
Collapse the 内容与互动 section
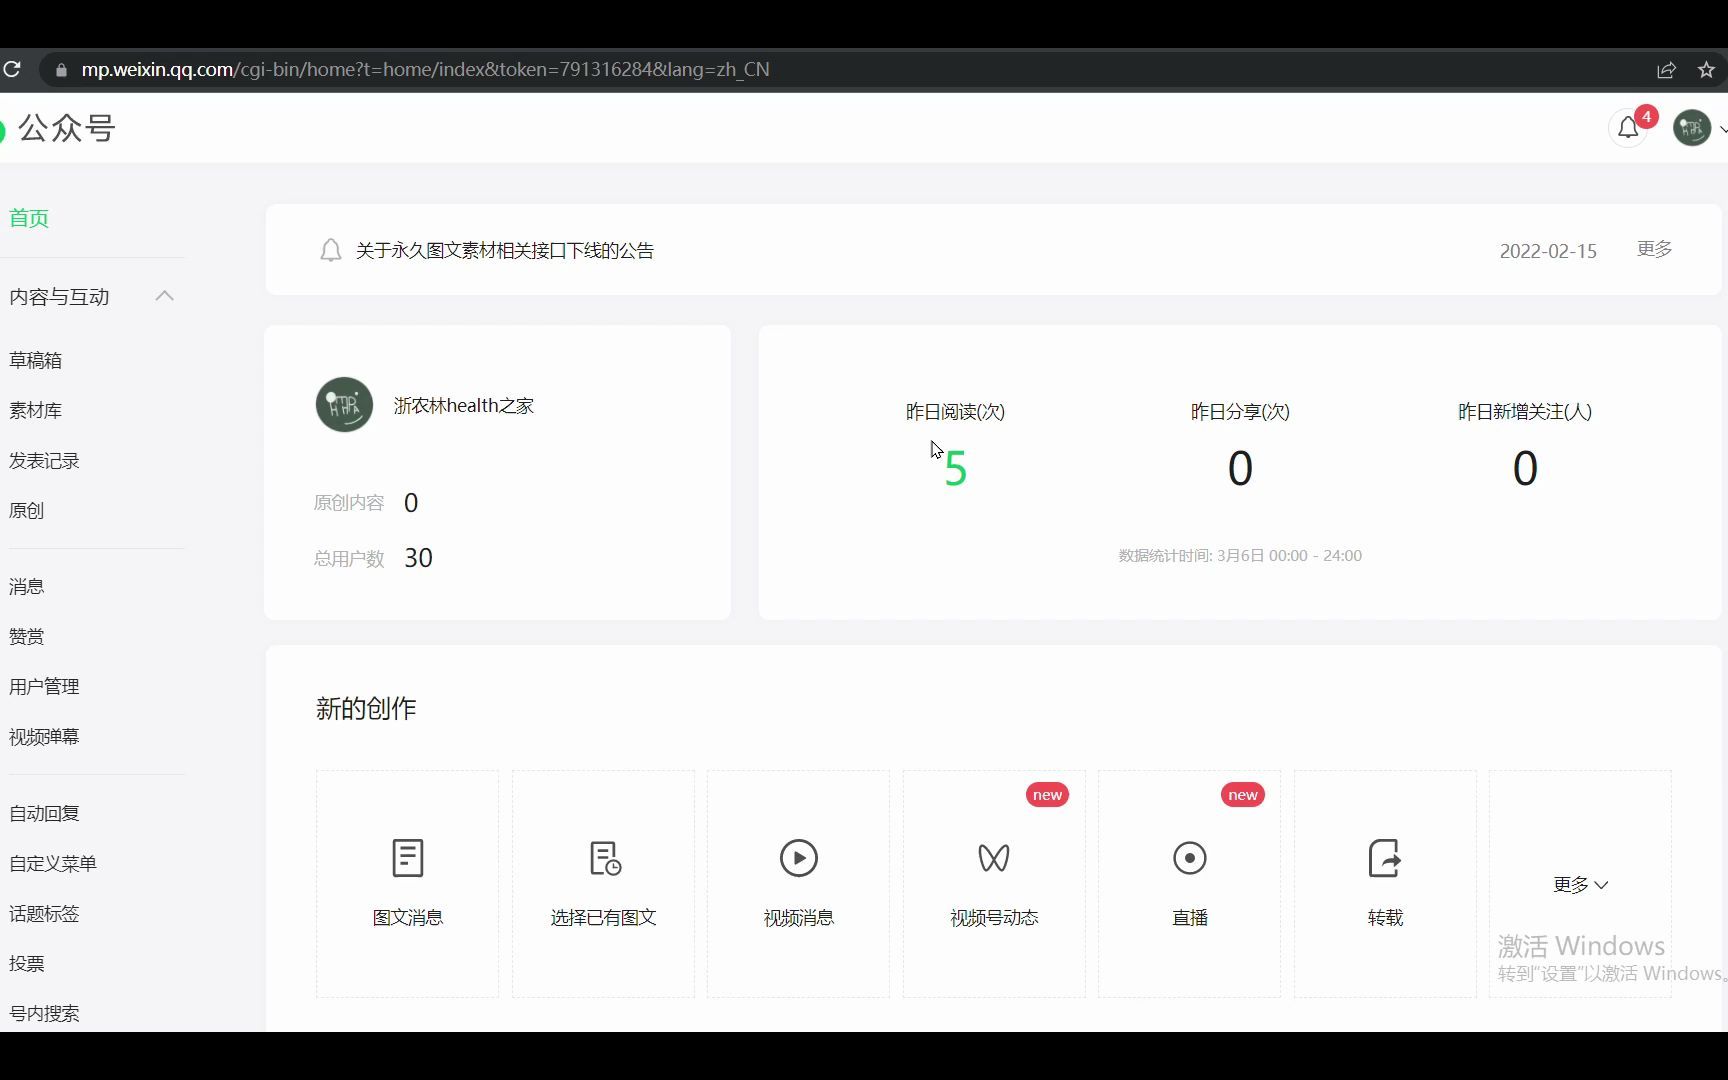coord(163,295)
